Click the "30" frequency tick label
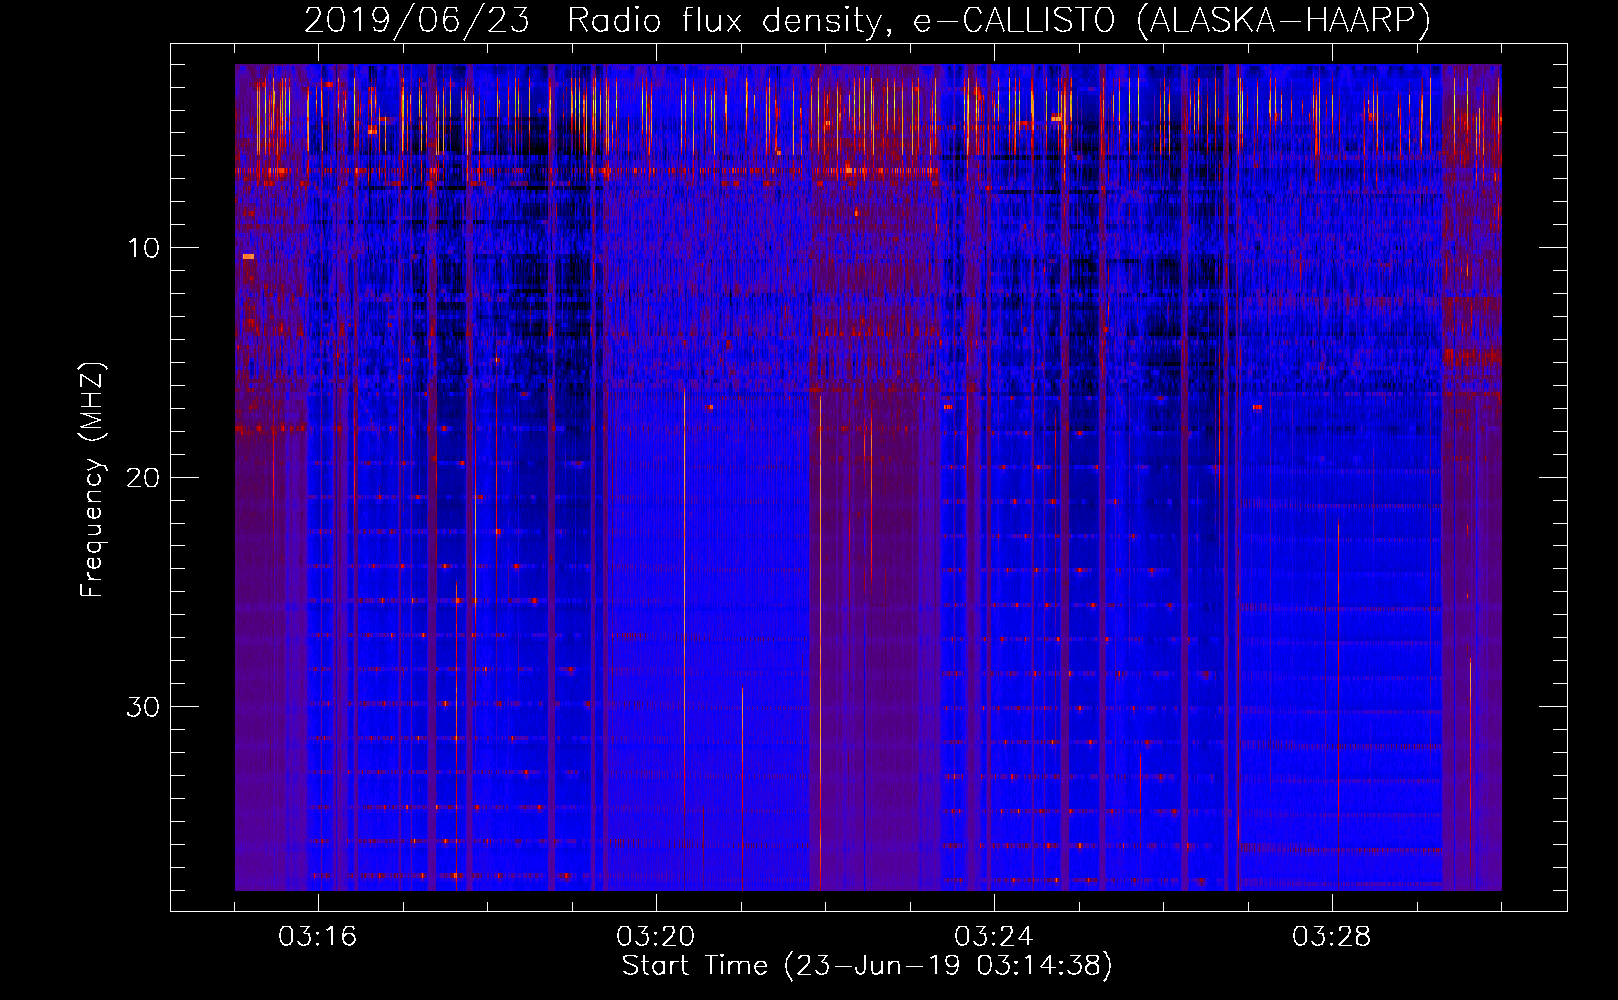Viewport: 1618px width, 1000px height. click(x=144, y=707)
